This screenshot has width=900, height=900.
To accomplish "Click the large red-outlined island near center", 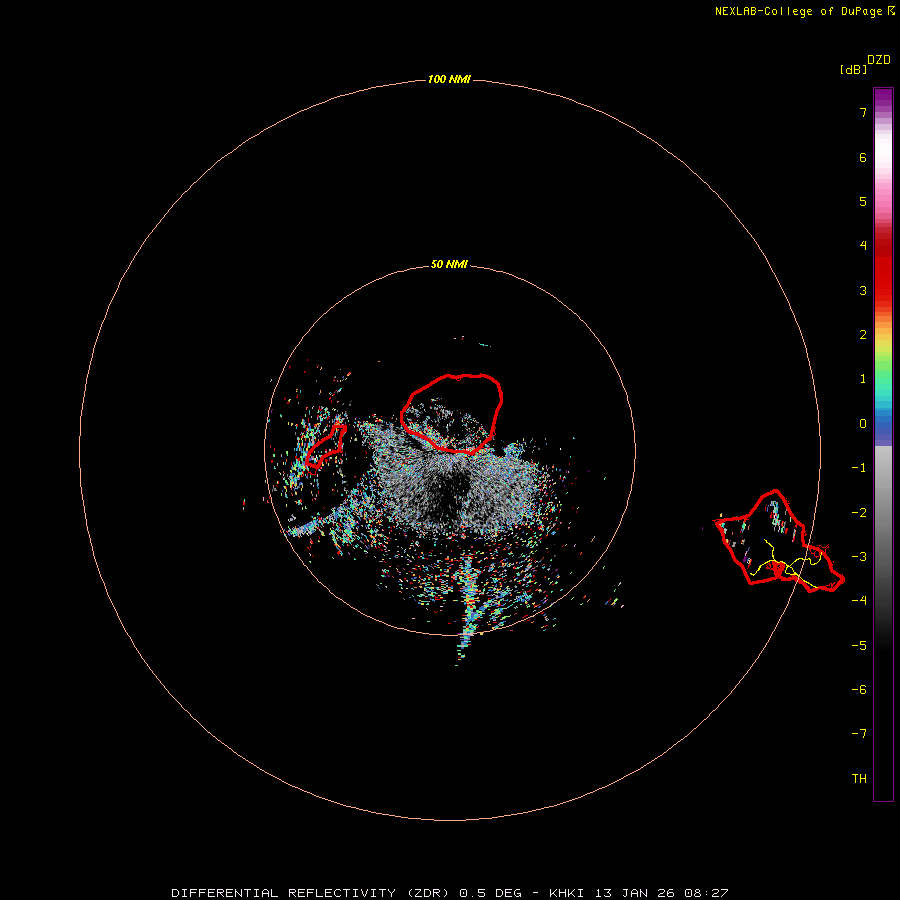I will coord(452,414).
